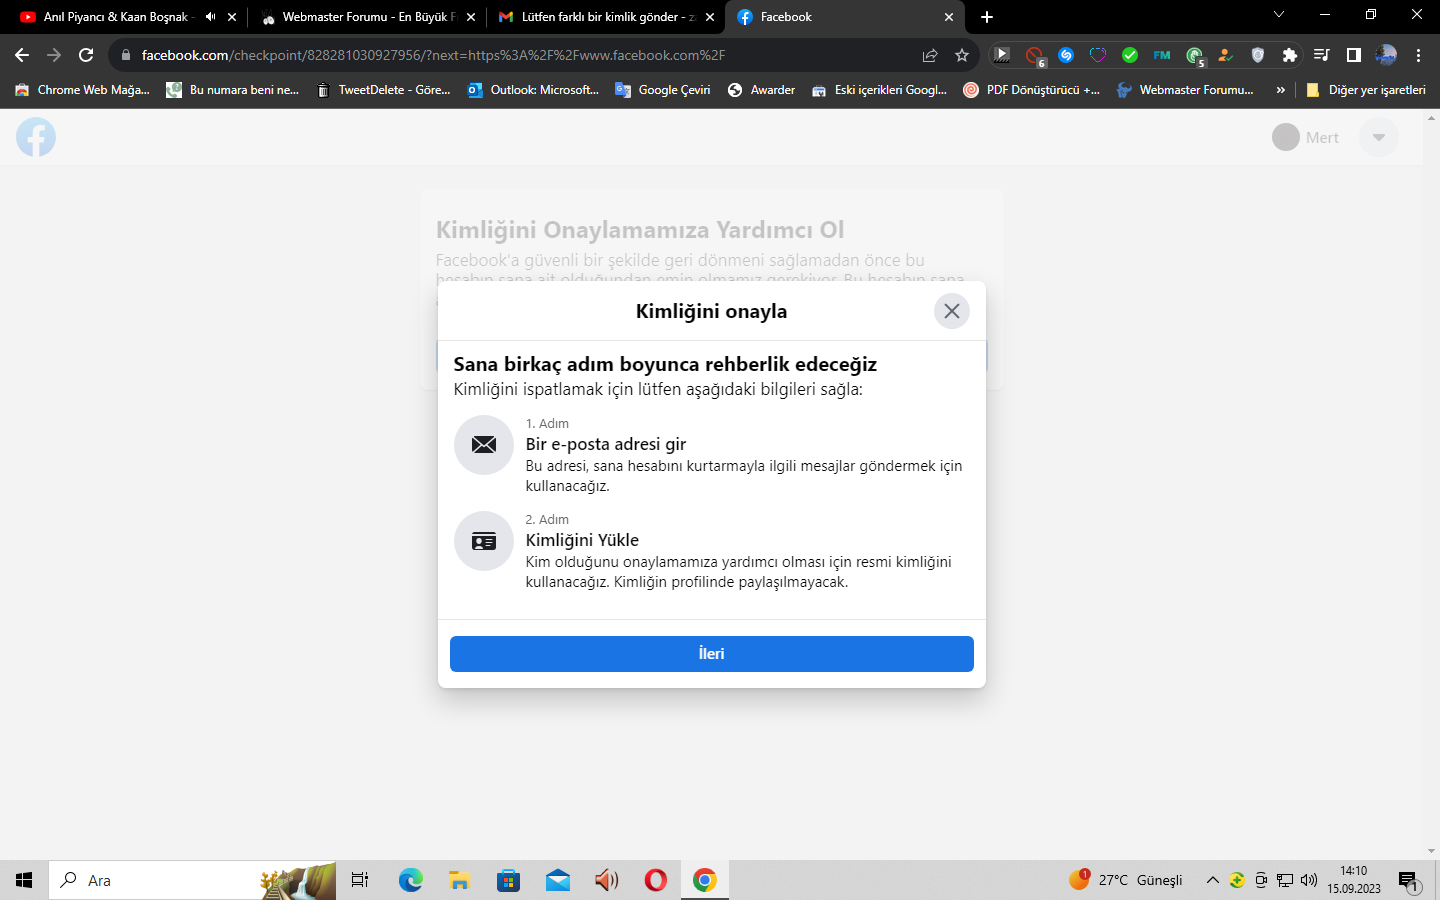Open the media controls icon in the toolbar
Image resolution: width=1440 pixels, height=900 pixels.
1322,55
